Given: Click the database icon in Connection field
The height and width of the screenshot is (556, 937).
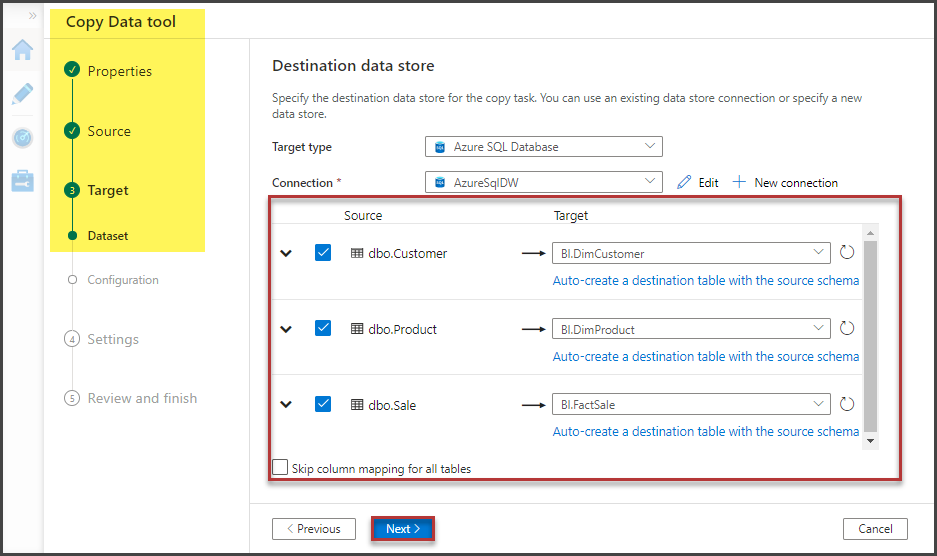Looking at the screenshot, I should (x=440, y=183).
